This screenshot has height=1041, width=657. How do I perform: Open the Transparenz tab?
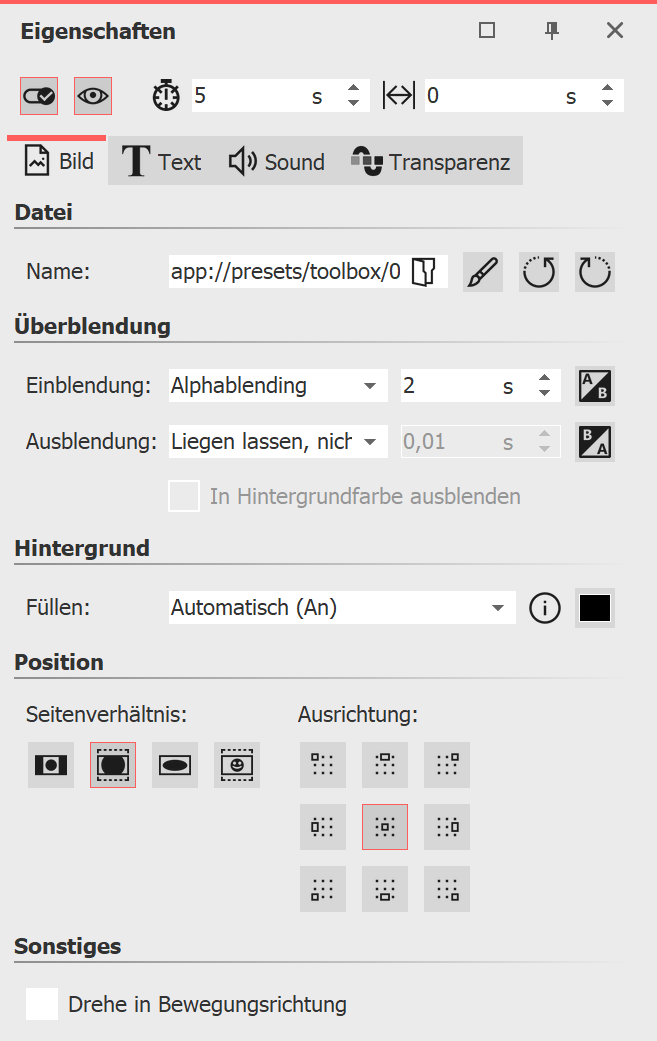coord(430,161)
